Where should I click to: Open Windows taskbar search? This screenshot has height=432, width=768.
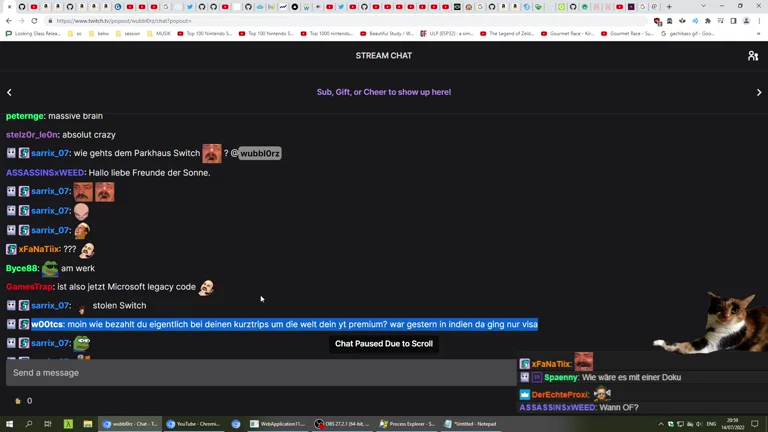tap(28, 424)
